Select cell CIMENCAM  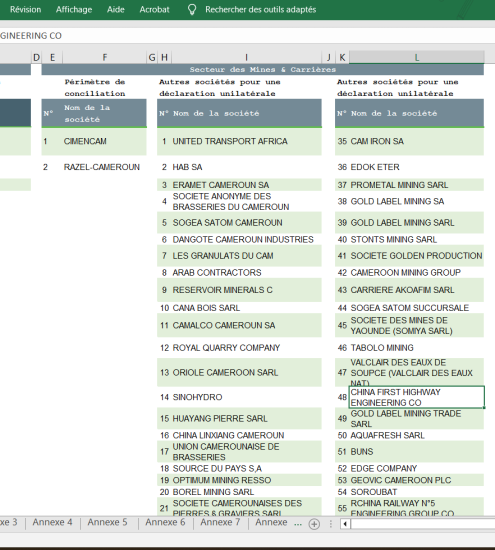click(105, 141)
